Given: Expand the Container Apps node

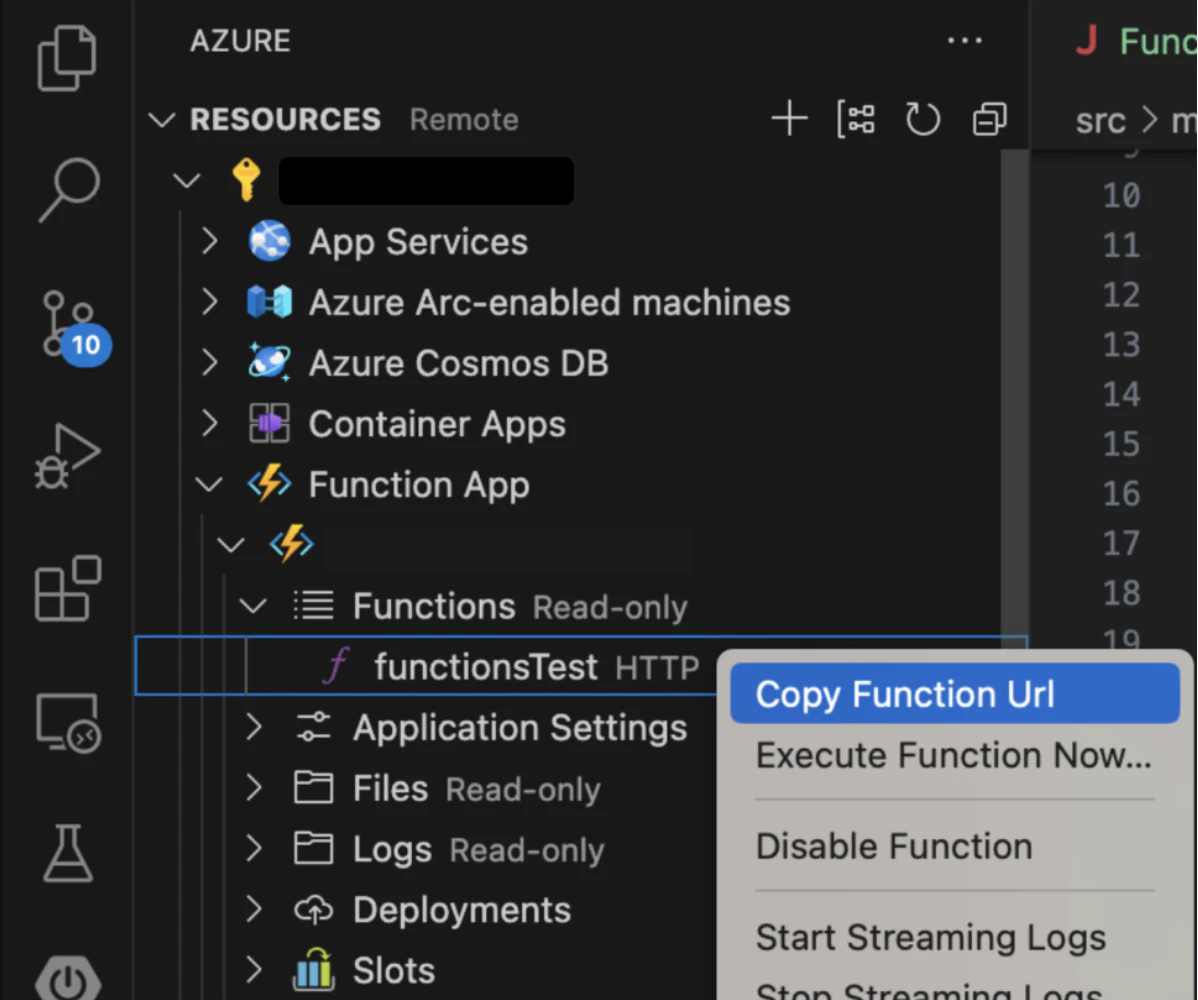Looking at the screenshot, I should pyautogui.click(x=209, y=423).
